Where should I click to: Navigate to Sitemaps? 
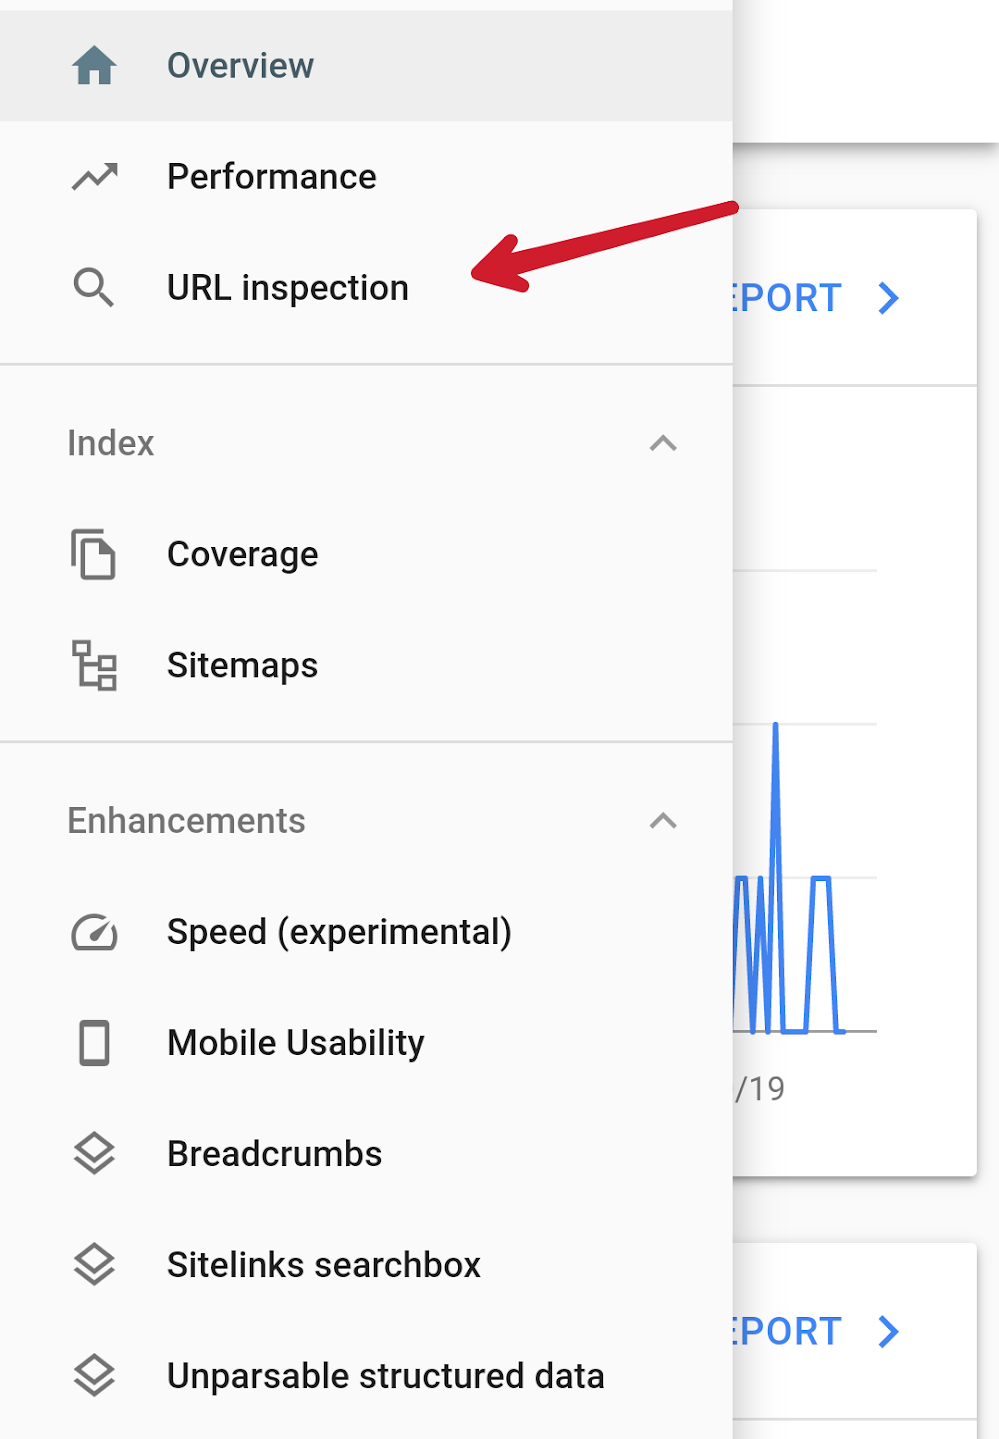[x=242, y=665]
